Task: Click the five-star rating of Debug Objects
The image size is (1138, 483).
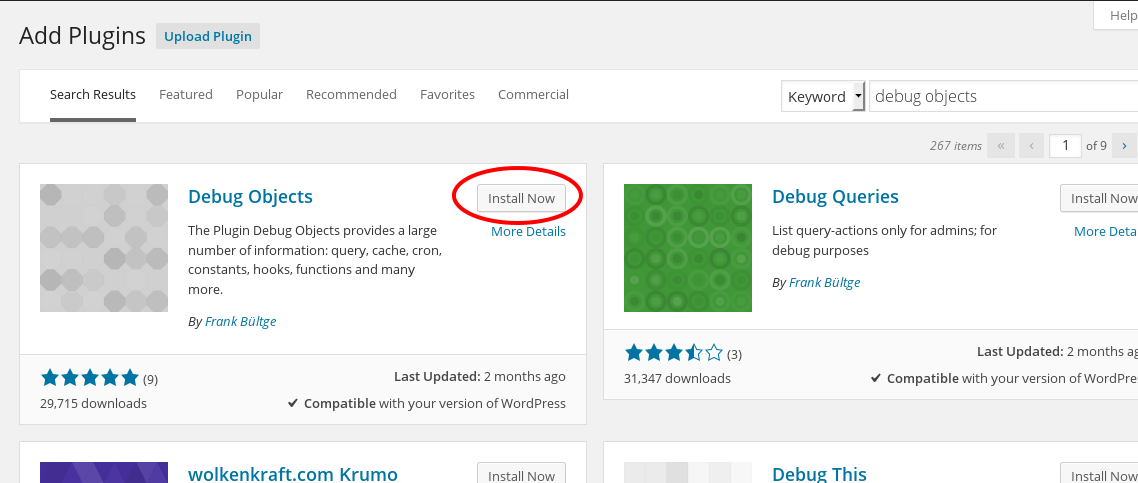Action: point(89,378)
